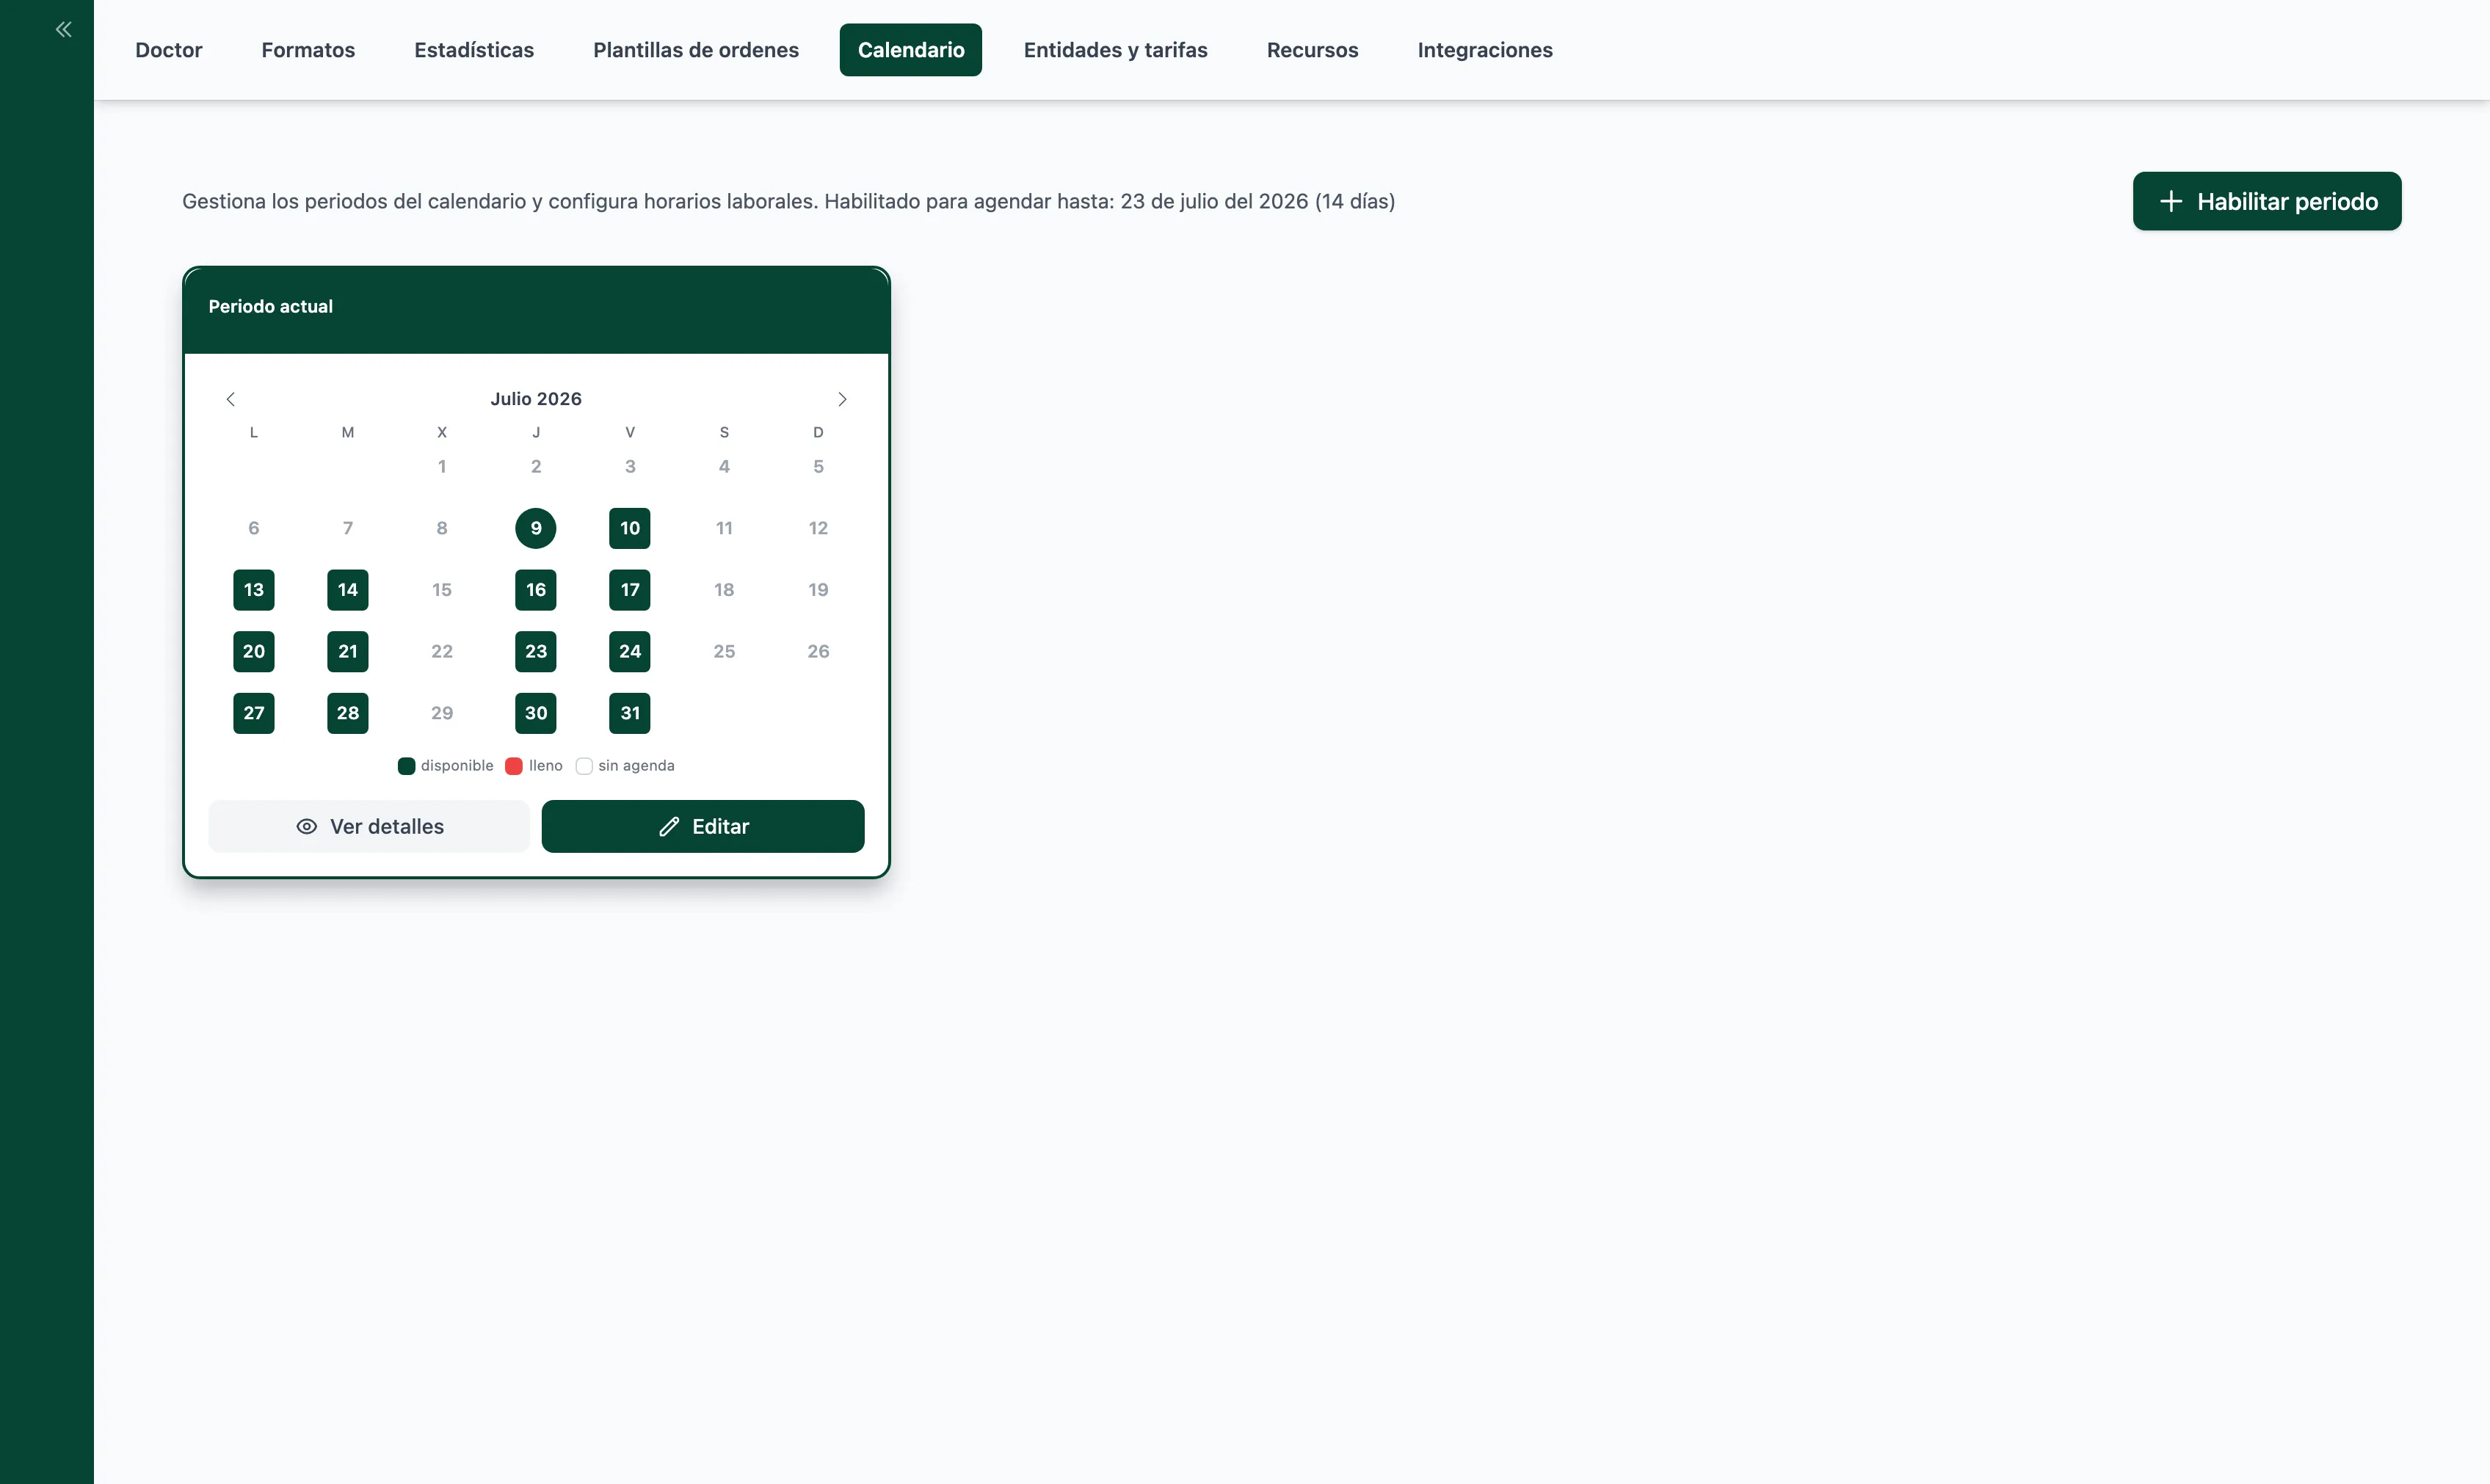Click available day 30

[x=536, y=713]
